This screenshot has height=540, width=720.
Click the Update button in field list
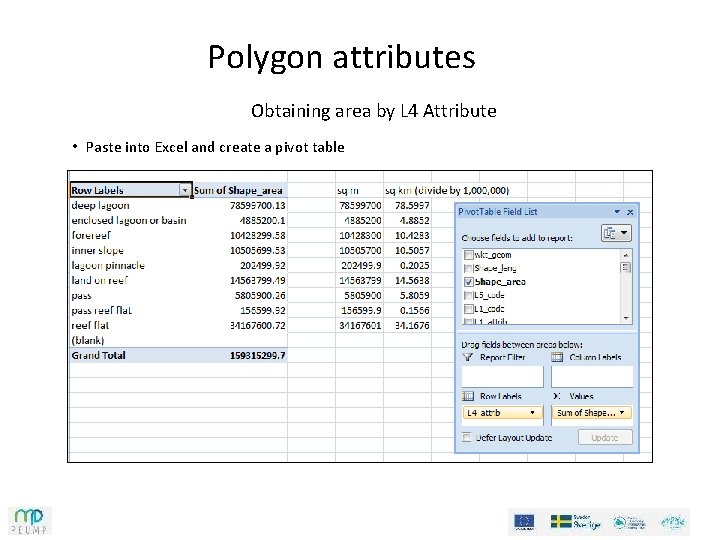click(605, 437)
